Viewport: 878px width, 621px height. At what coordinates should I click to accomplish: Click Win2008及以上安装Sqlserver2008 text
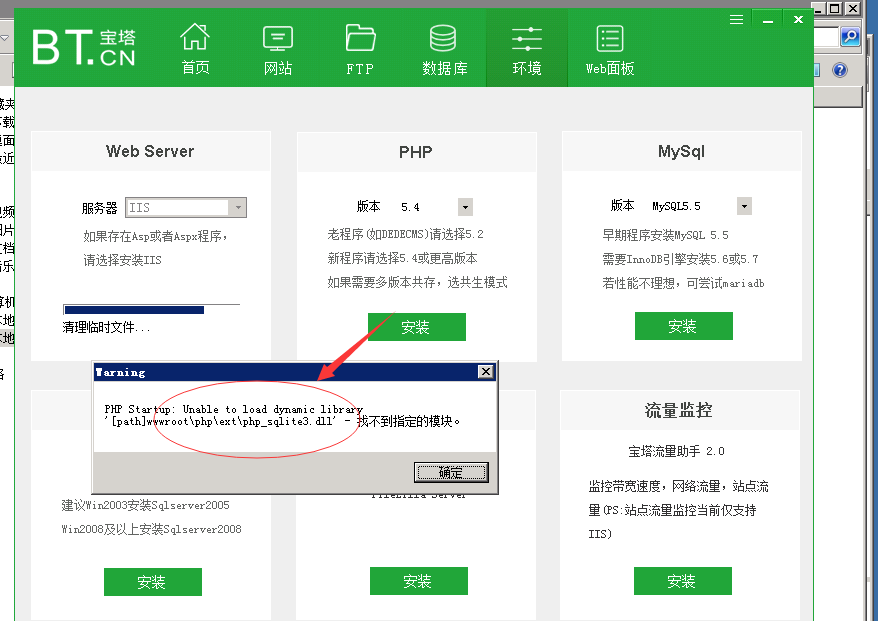151,529
